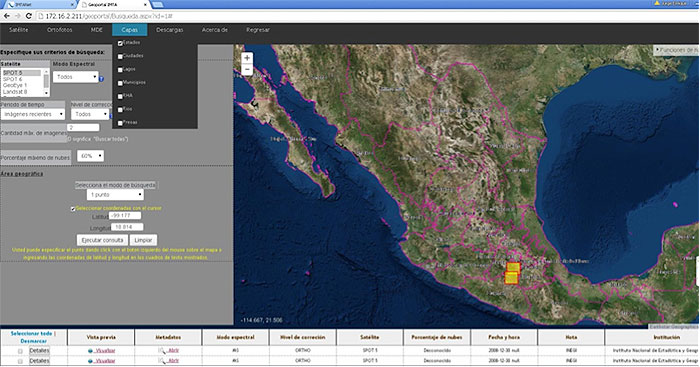Image resolution: width=700 pixels, height=367 pixels.
Task: Collapse the Capas menu
Action: pos(129,30)
